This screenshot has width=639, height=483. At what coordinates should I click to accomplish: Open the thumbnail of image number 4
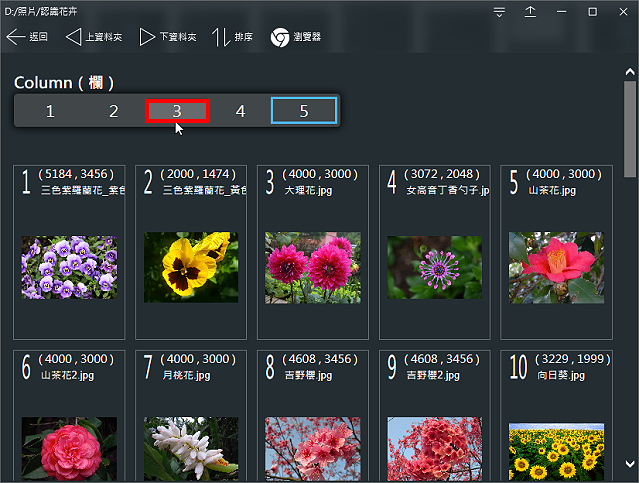pos(435,267)
